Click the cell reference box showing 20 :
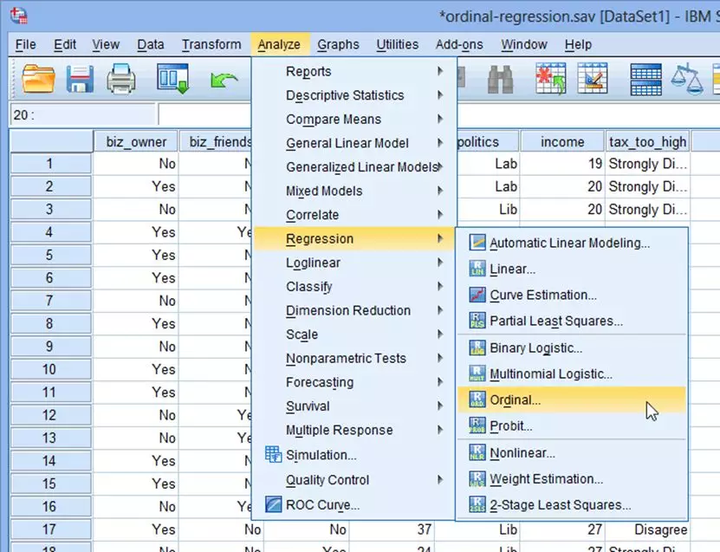The height and width of the screenshot is (552, 720). pyautogui.click(x=83, y=114)
